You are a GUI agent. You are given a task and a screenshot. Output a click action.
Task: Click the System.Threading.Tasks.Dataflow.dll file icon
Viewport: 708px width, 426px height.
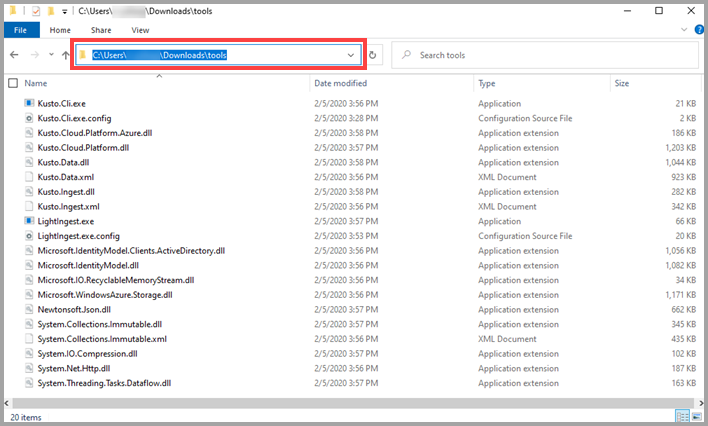click(x=29, y=383)
